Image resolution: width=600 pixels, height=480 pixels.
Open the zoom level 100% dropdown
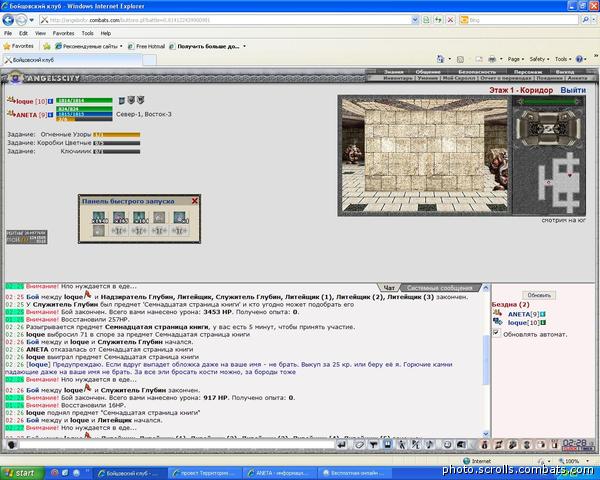587,461
